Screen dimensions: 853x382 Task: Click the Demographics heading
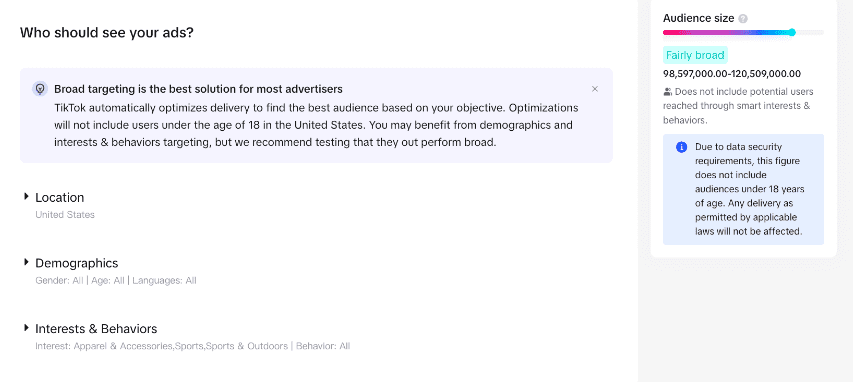point(77,263)
